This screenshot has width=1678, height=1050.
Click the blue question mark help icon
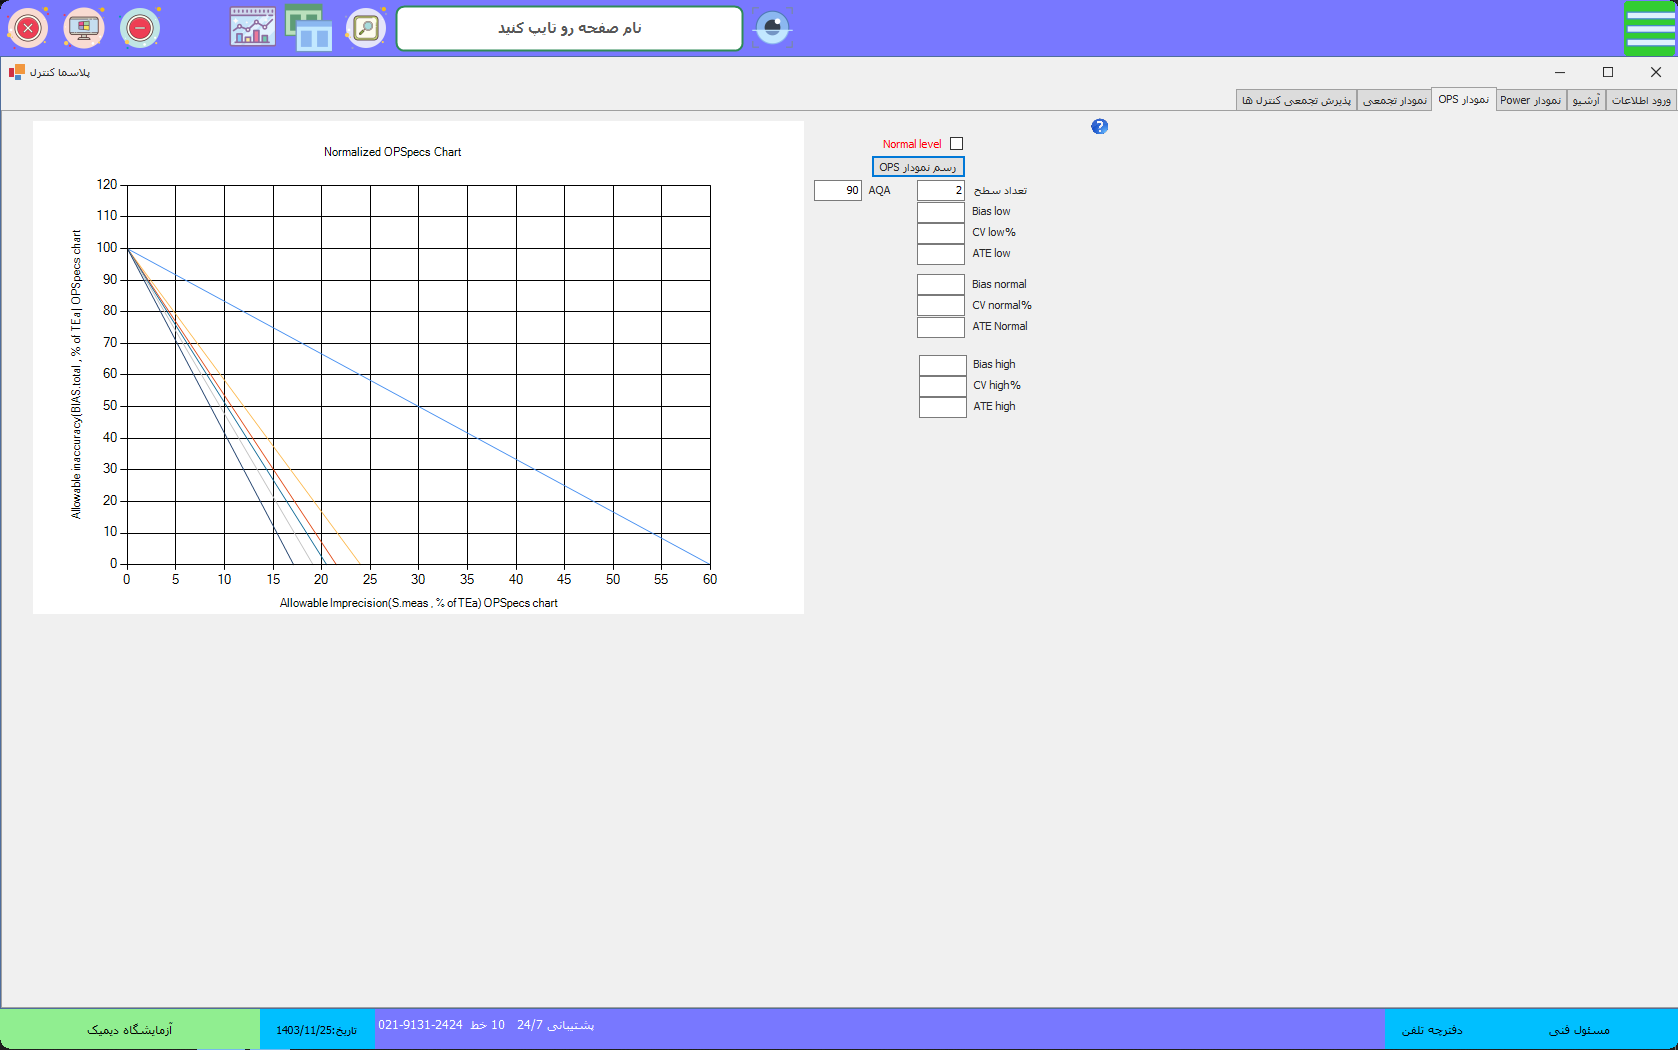coord(1099,126)
